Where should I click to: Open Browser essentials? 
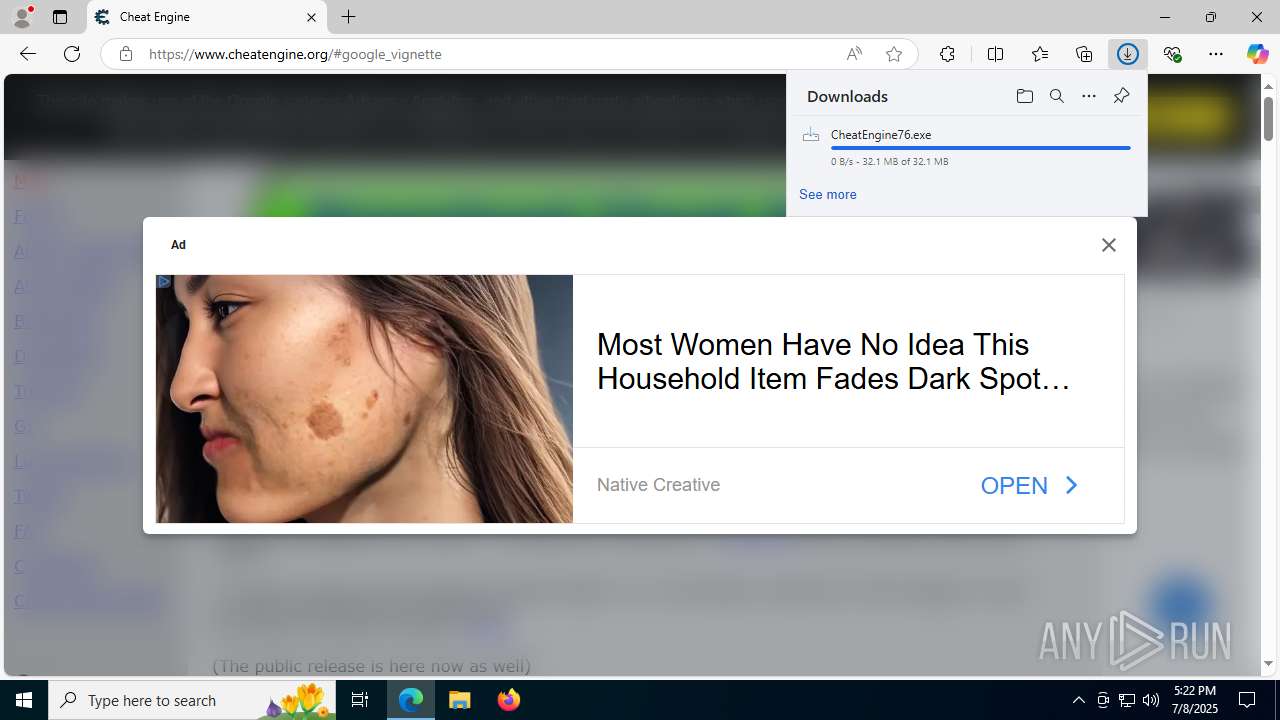(1172, 54)
